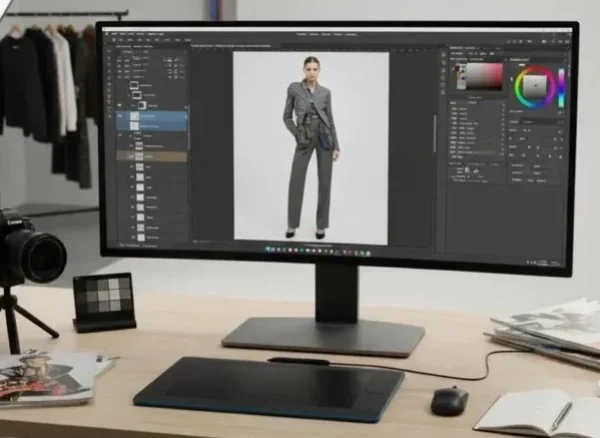Select the lower blue-highlighted layer row

(x=152, y=126)
